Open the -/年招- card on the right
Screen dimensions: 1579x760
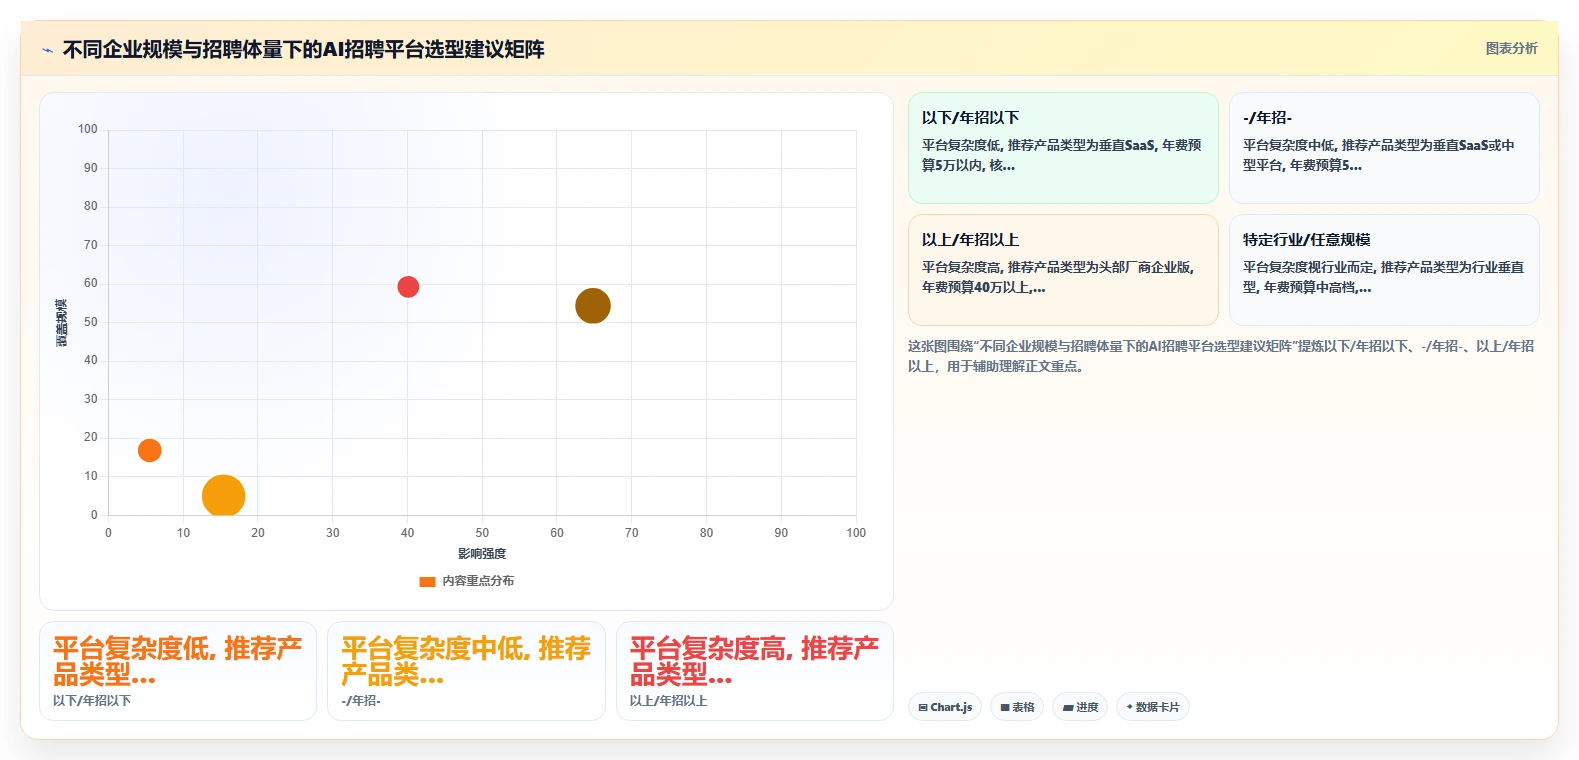coord(1384,148)
